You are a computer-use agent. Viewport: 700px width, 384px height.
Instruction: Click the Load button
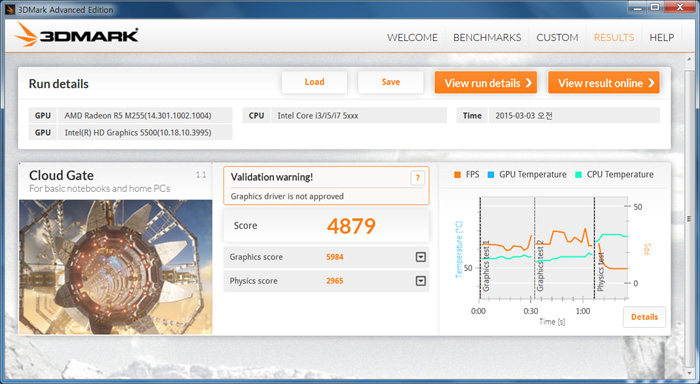pyautogui.click(x=314, y=82)
